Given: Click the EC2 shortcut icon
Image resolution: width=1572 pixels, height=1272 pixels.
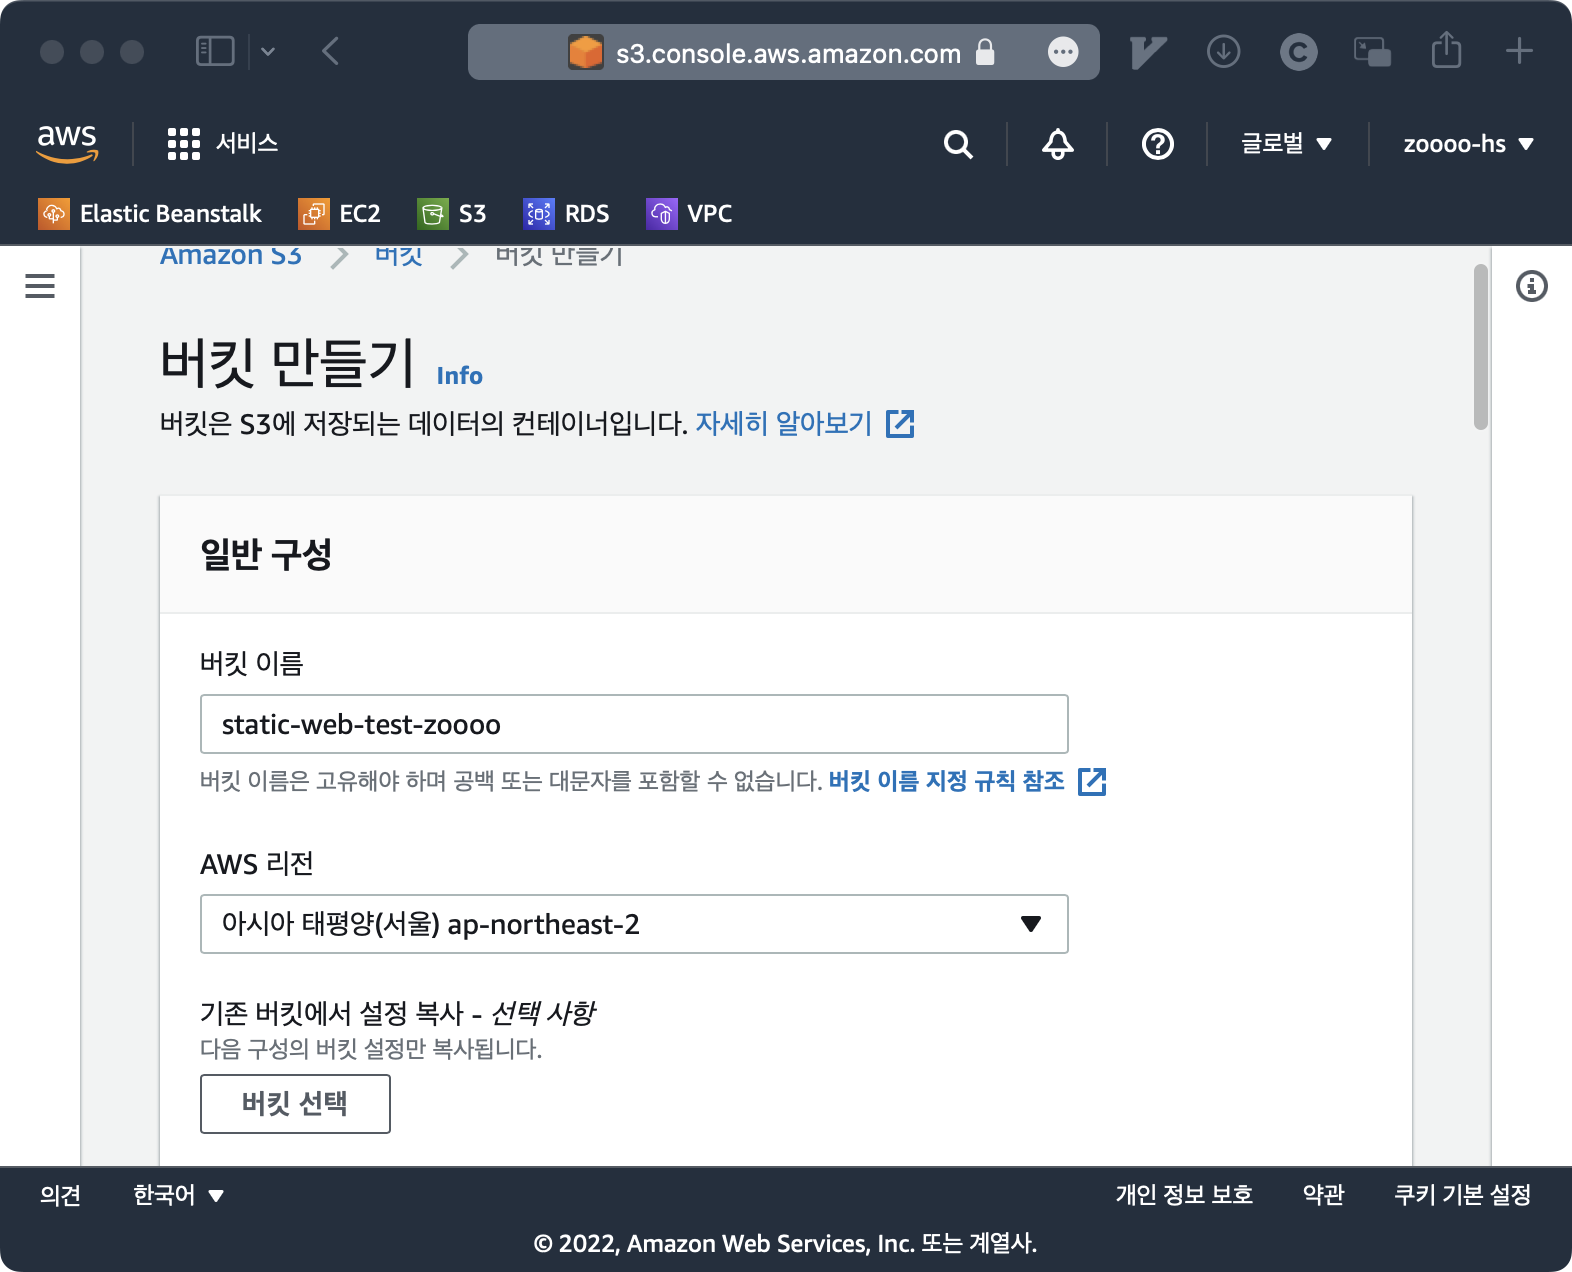Looking at the screenshot, I should coord(314,213).
